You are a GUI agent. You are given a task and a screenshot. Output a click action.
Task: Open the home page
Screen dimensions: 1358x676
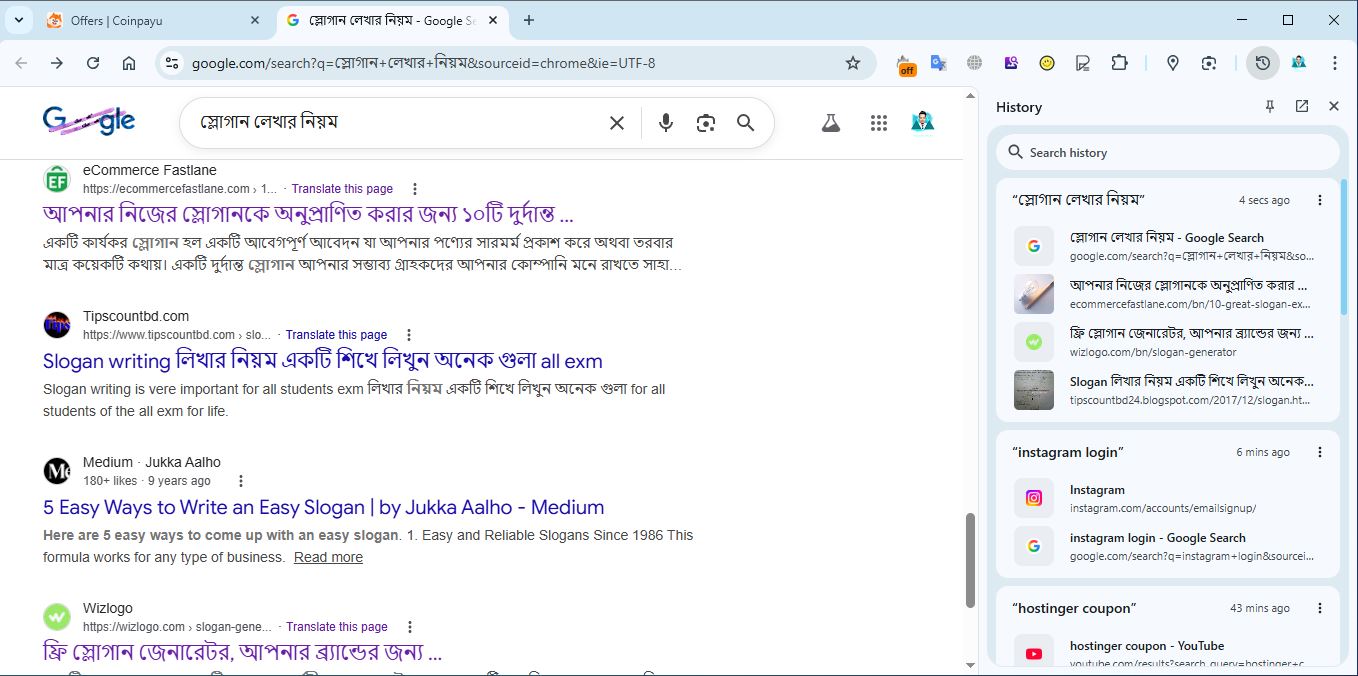point(129,63)
